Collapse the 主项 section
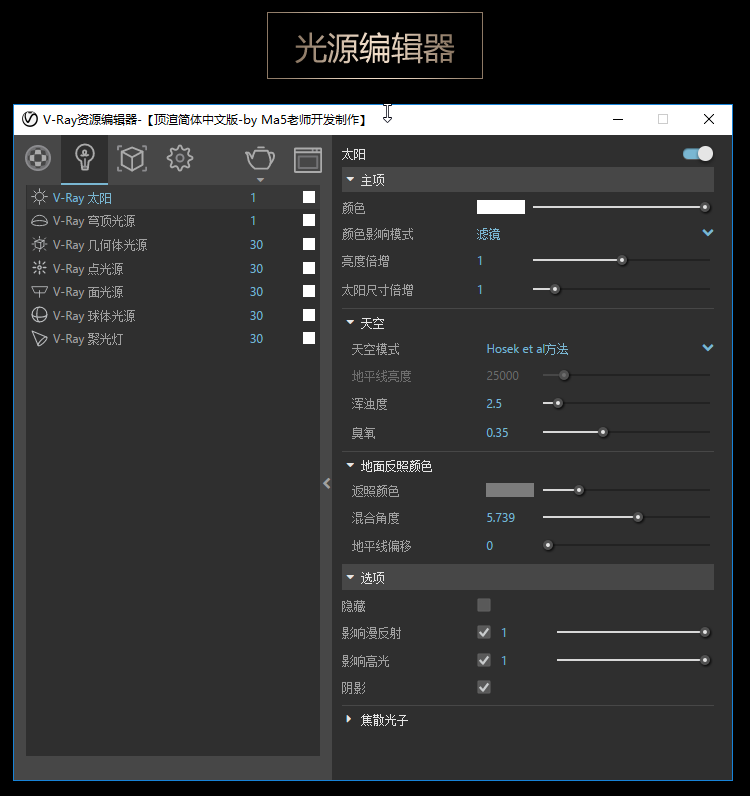The height and width of the screenshot is (796, 750). click(x=350, y=179)
